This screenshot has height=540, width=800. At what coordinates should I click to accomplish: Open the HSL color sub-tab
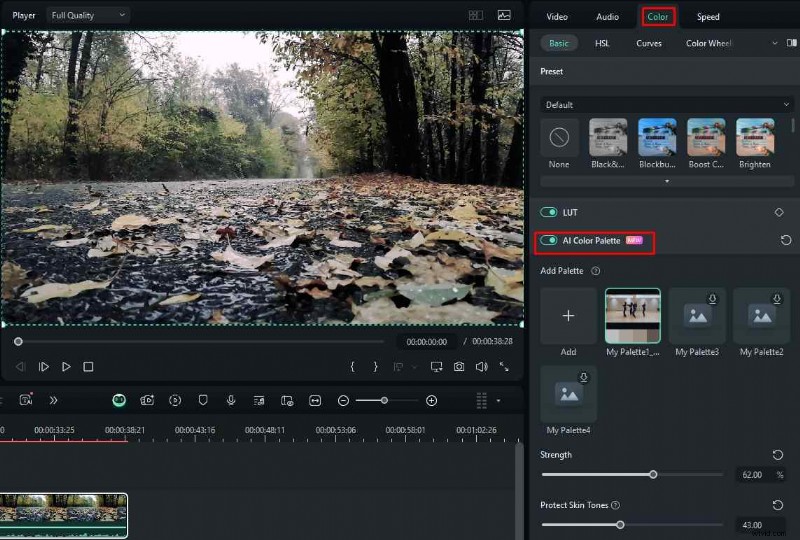[602, 43]
